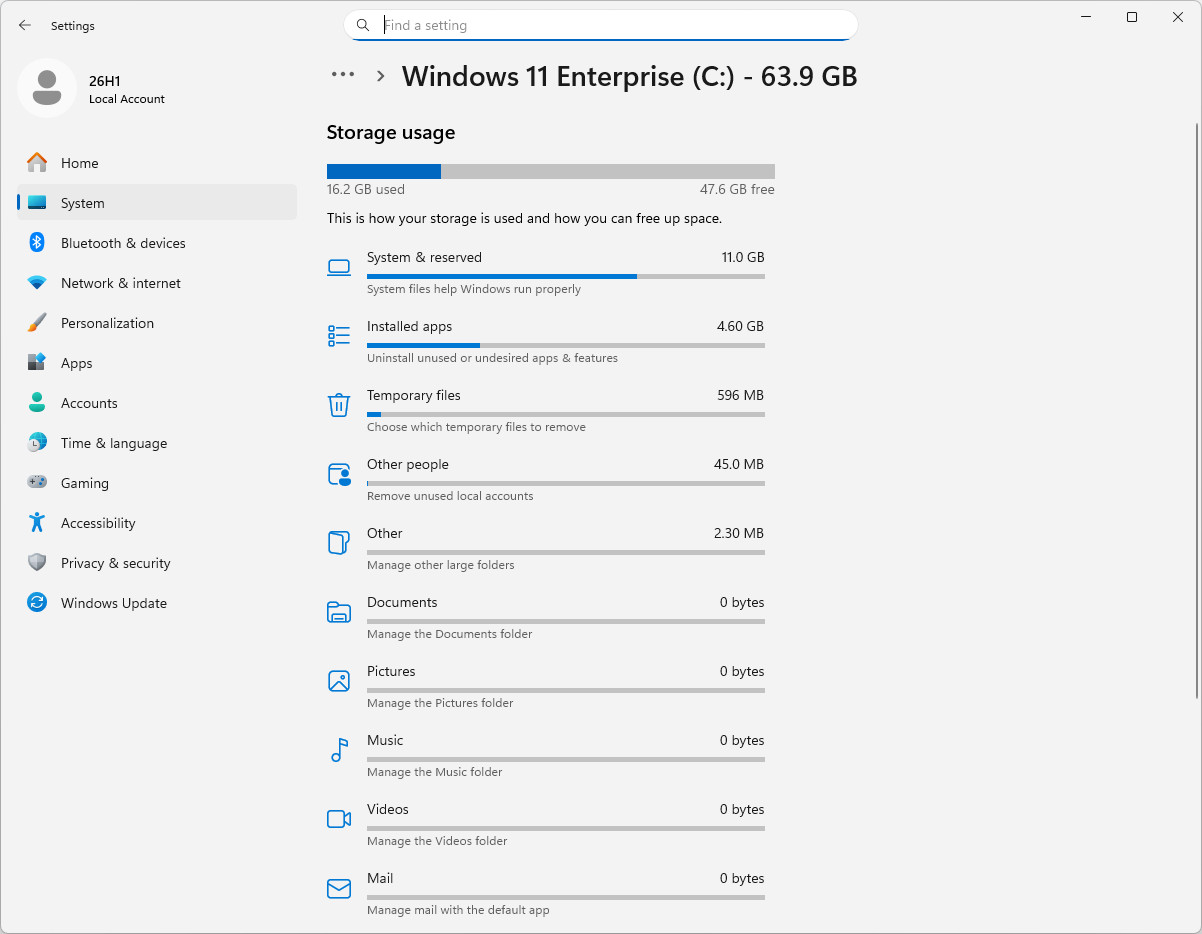The width and height of the screenshot is (1202, 934).
Task: Open the breadcrumb ellipsis menu
Action: 343,74
